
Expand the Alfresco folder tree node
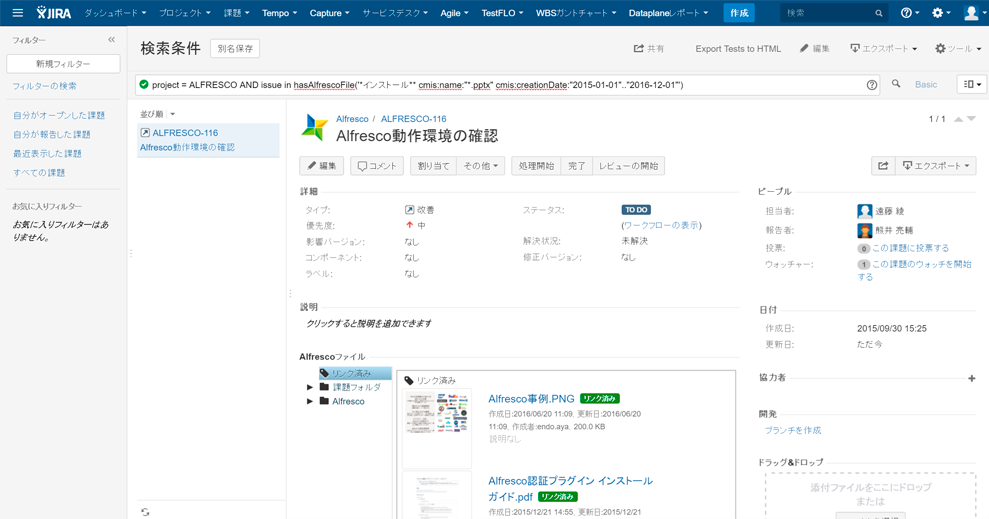click(x=310, y=401)
